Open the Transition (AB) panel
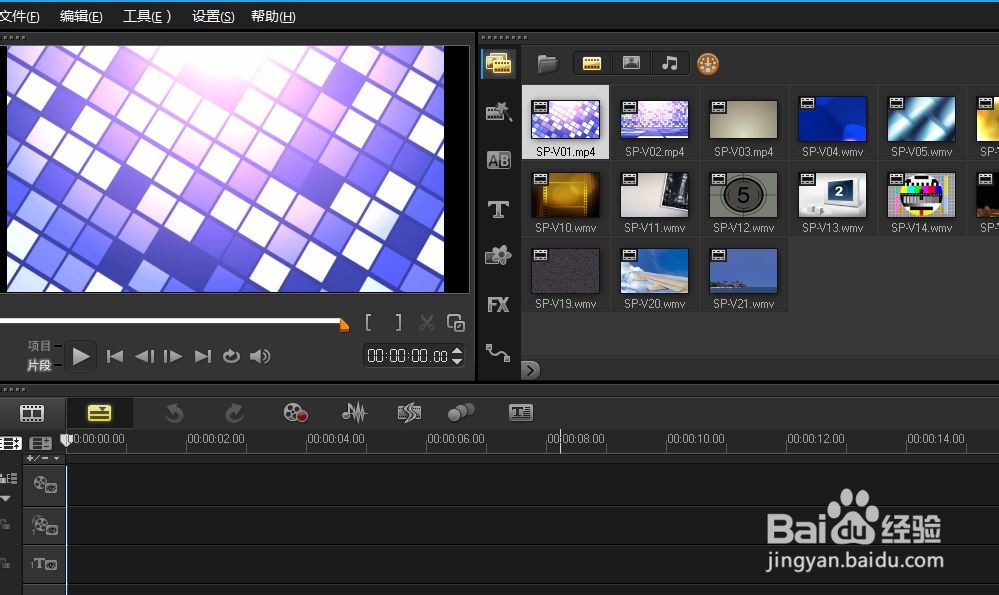 click(x=499, y=161)
